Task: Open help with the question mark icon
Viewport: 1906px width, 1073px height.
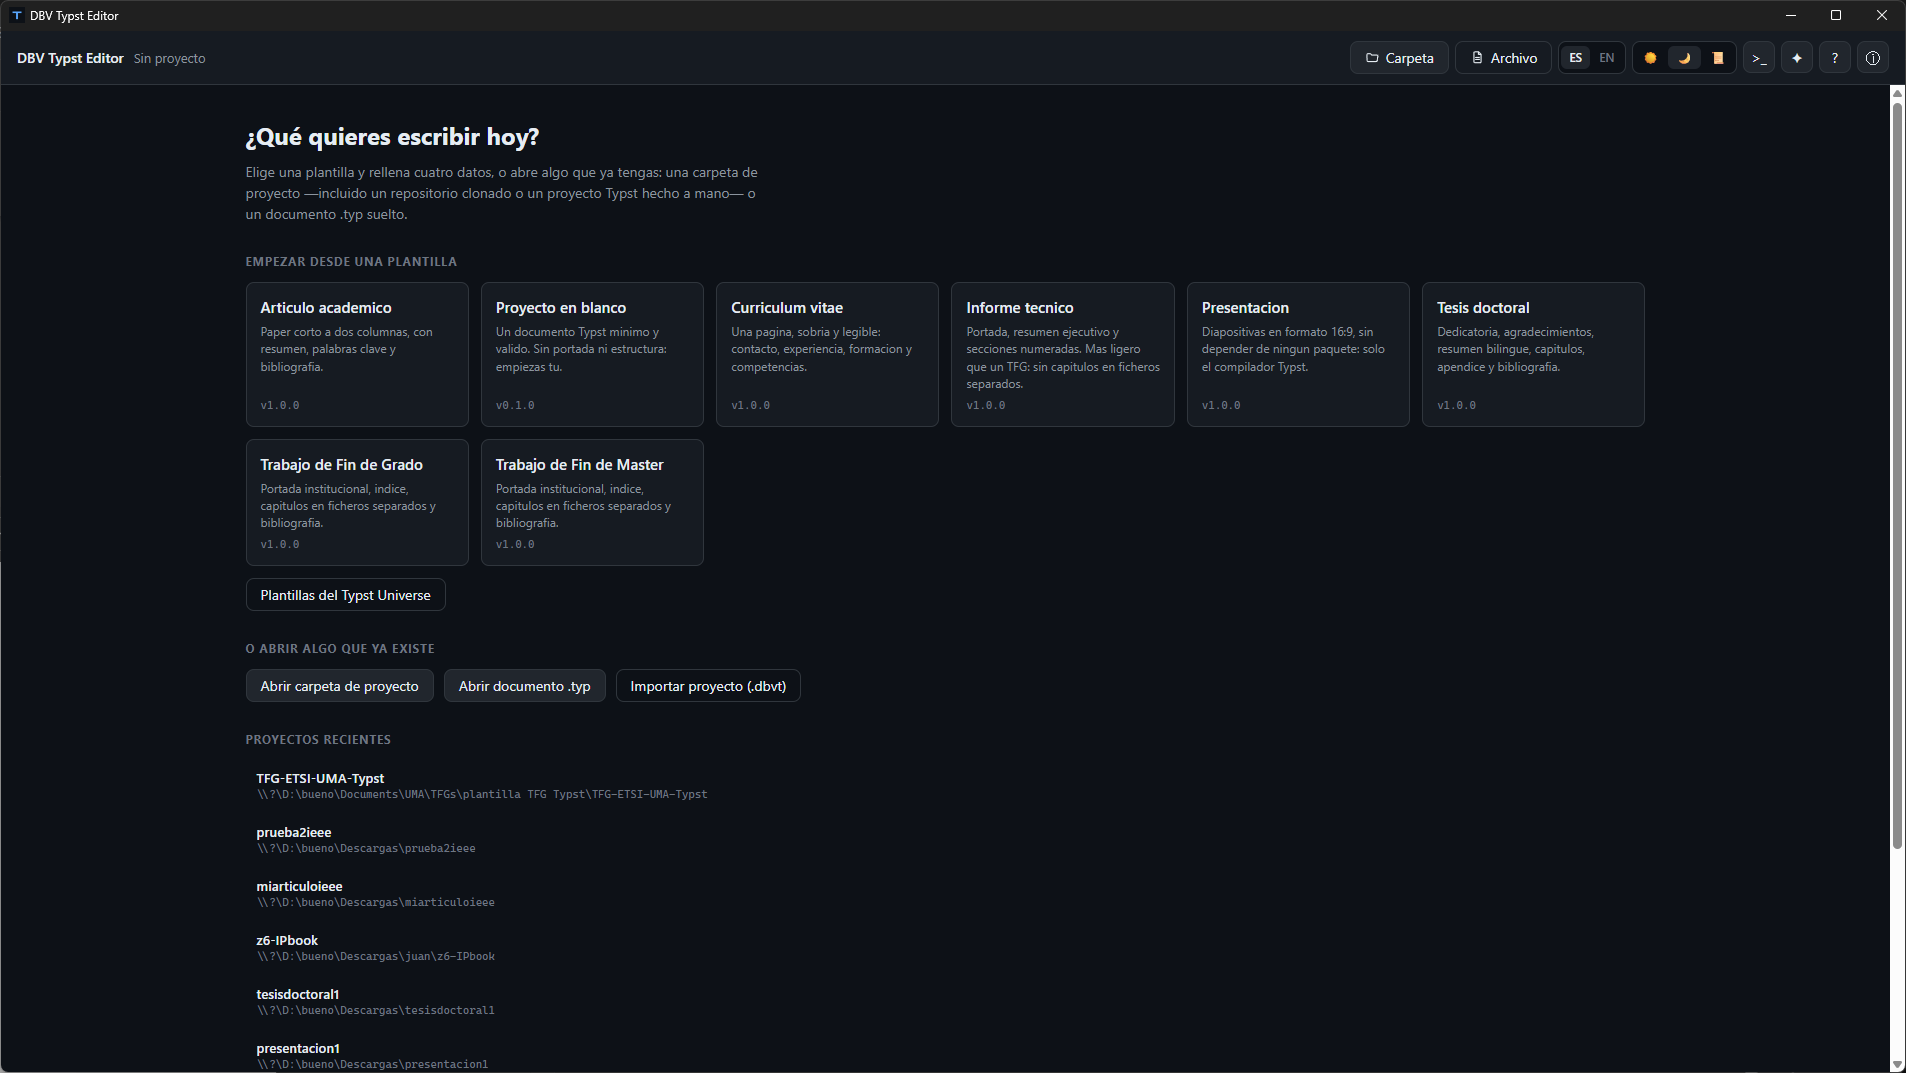Action: point(1835,58)
